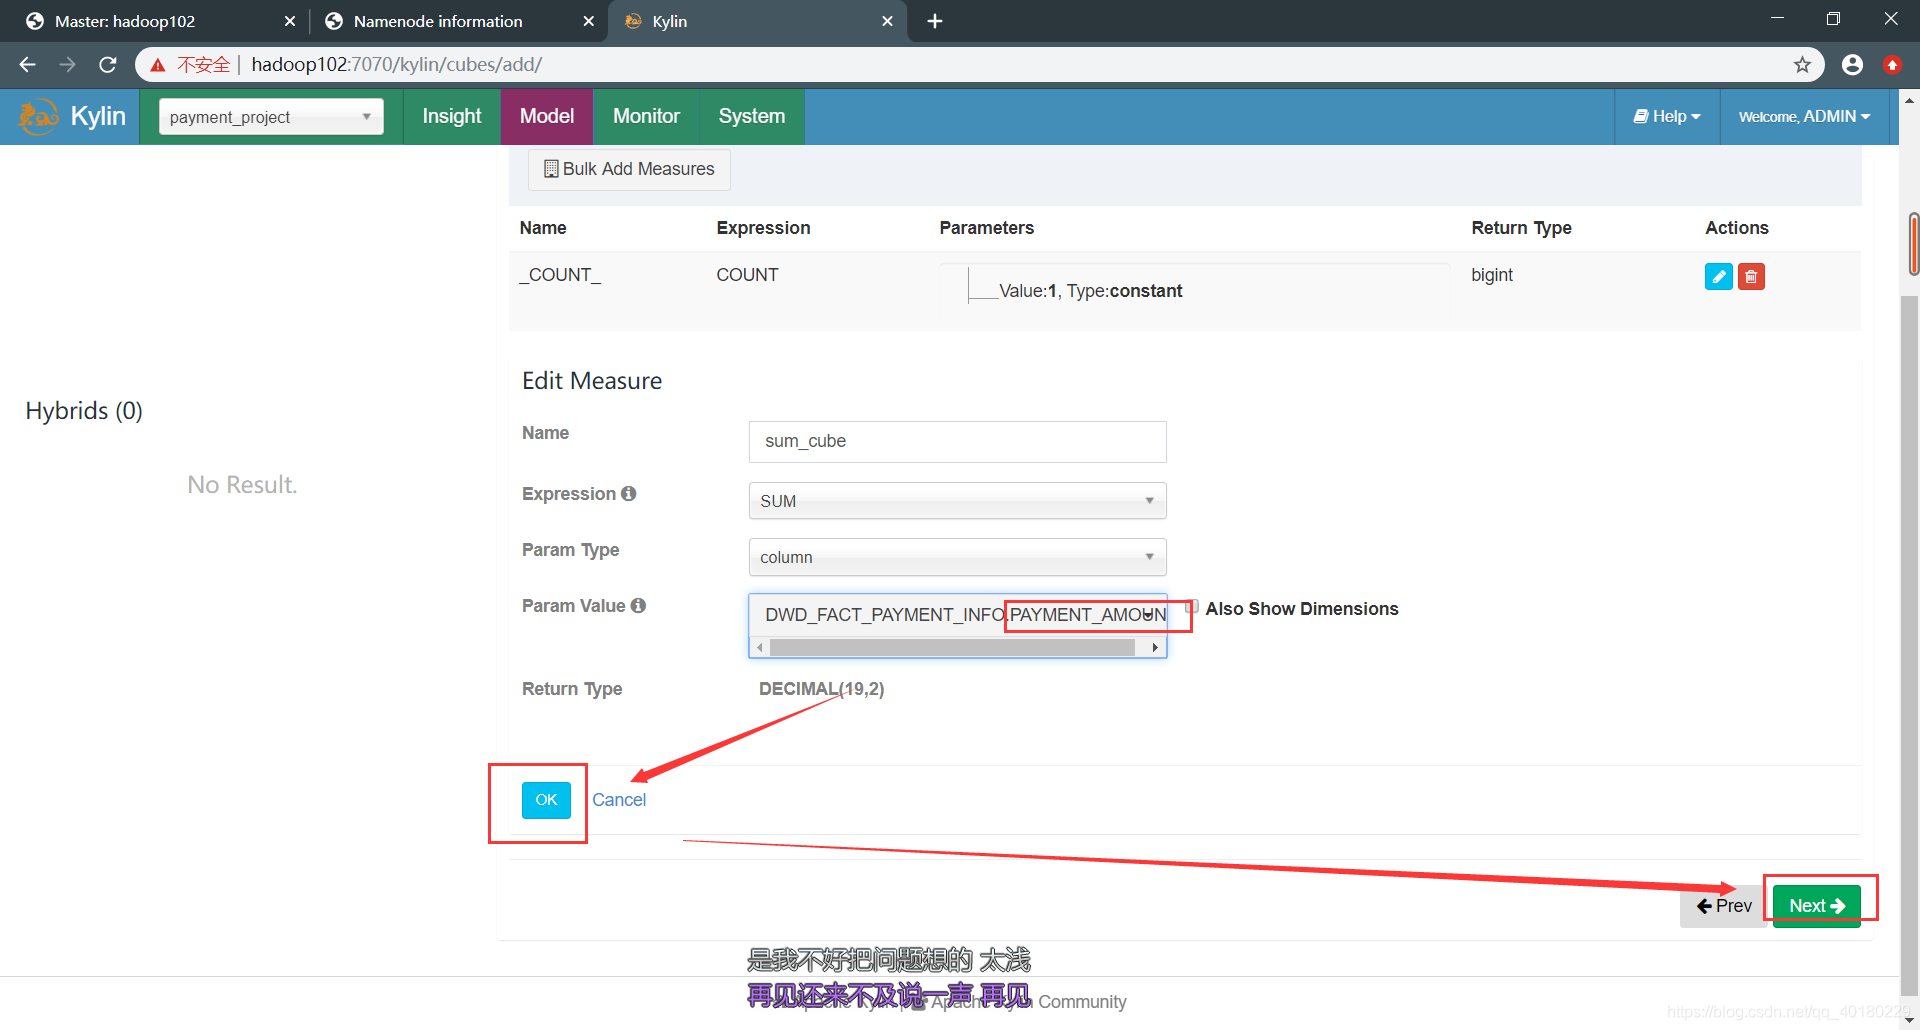This screenshot has height=1030, width=1920.
Task: Confirm the measure with OK button
Action: (546, 800)
